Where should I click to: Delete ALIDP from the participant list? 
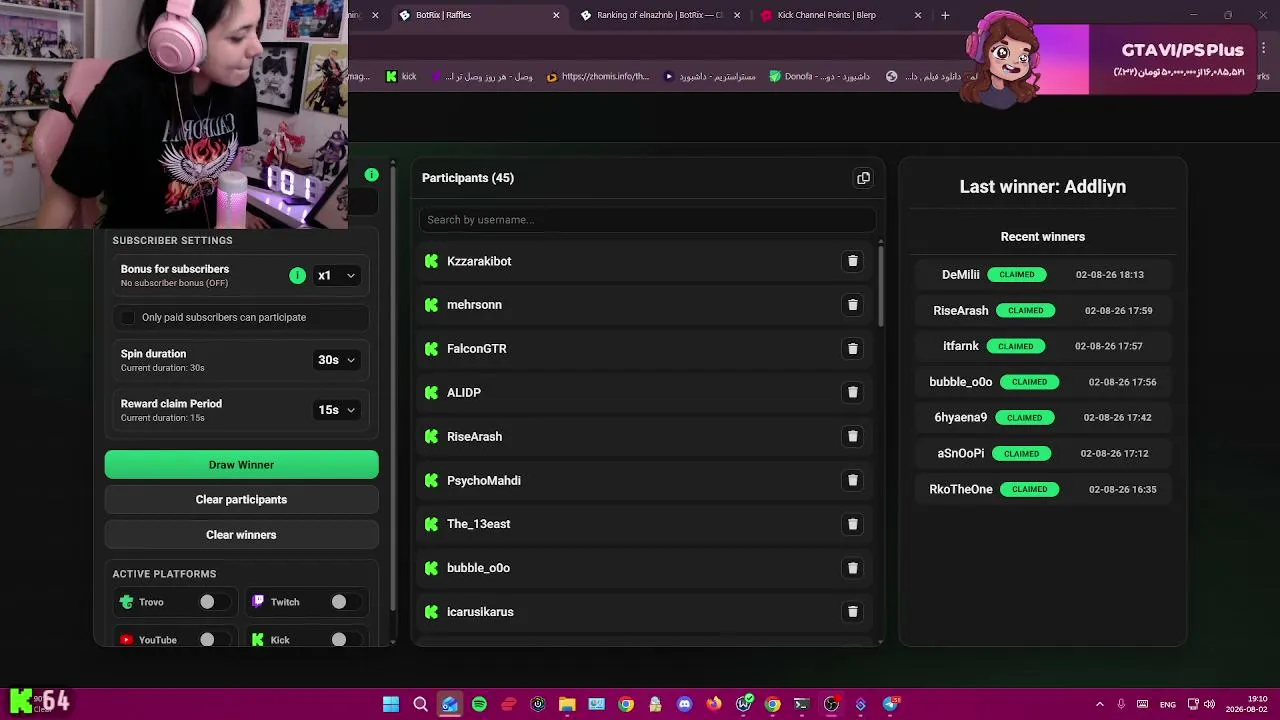tap(852, 392)
